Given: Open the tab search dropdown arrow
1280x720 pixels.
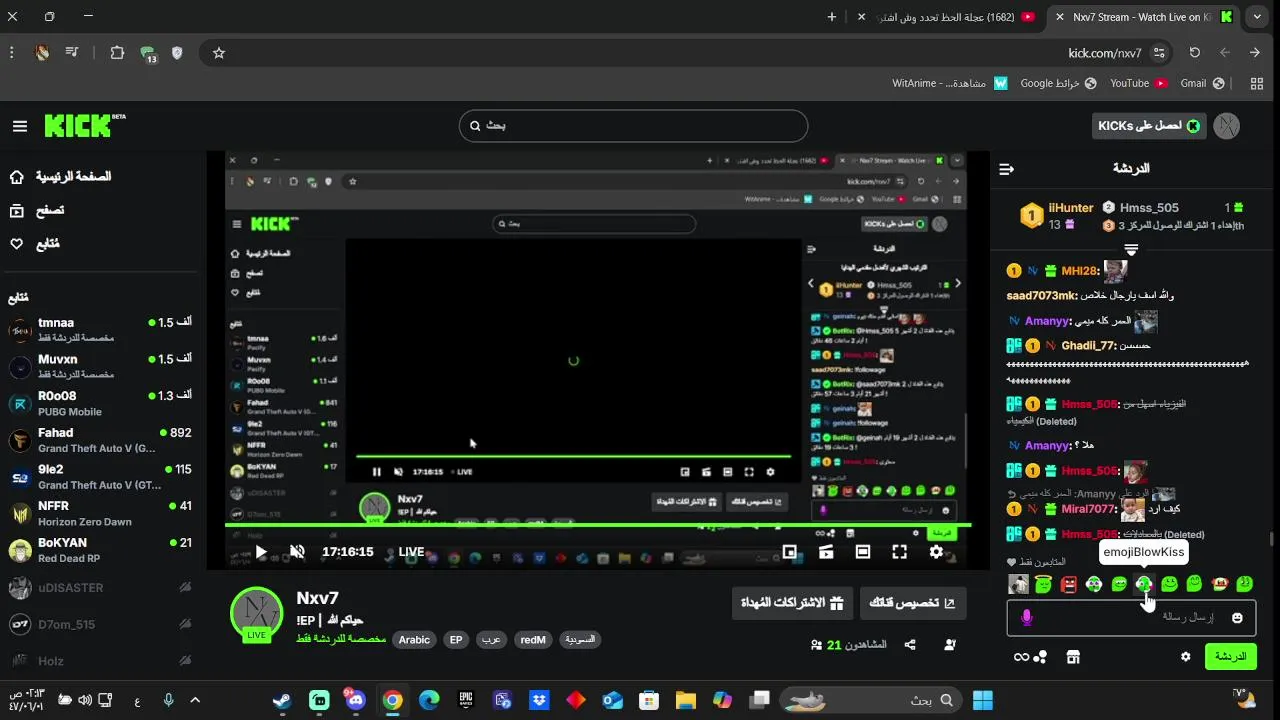Looking at the screenshot, I should tap(1257, 17).
